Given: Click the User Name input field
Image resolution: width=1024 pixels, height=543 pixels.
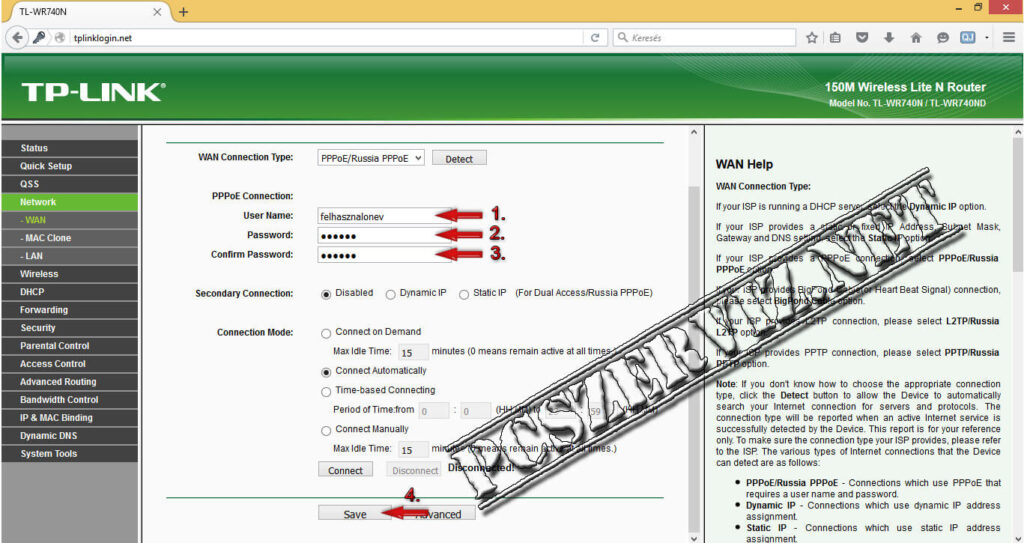Looking at the screenshot, I should tap(384, 216).
